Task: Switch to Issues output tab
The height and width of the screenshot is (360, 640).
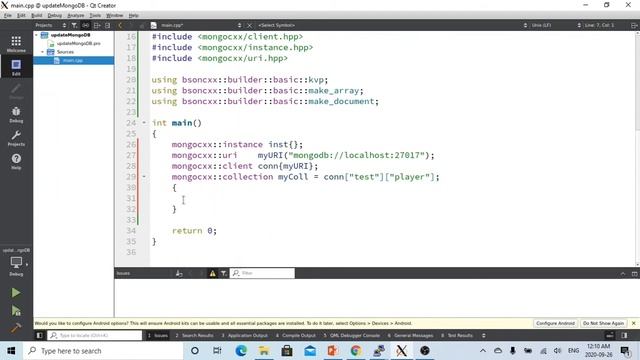Action: pos(158,336)
